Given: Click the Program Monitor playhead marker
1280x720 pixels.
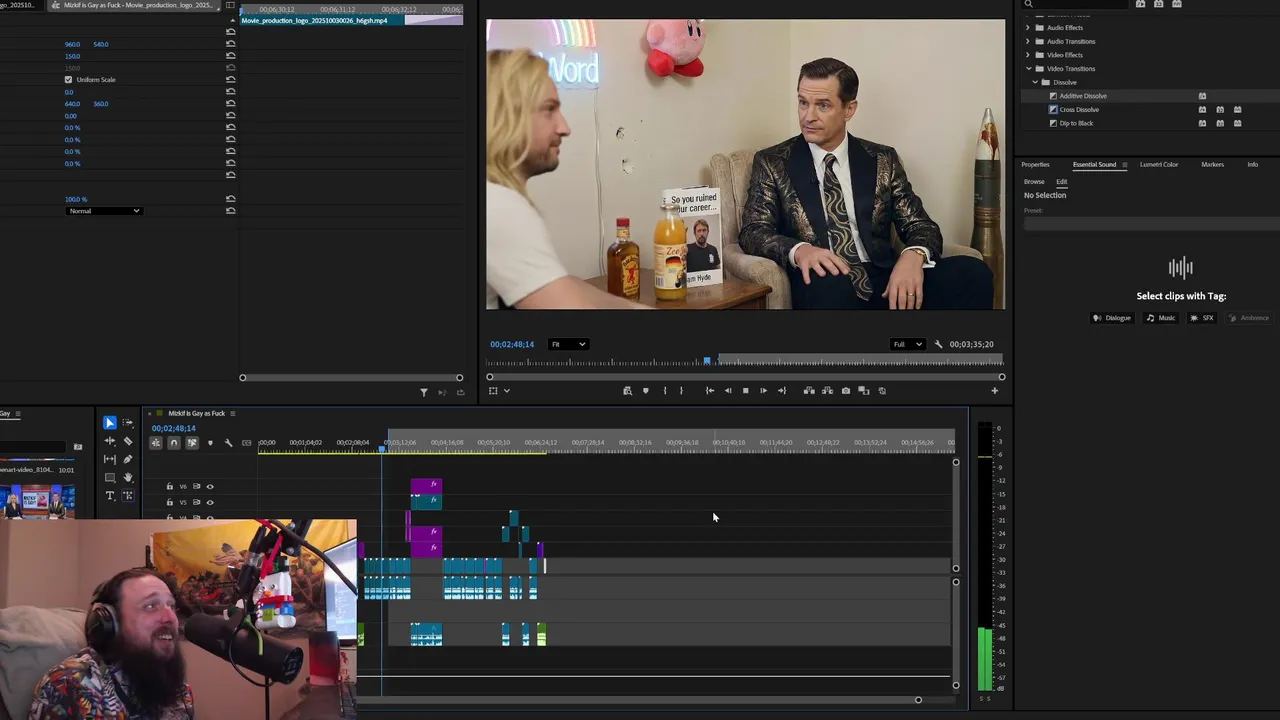Looking at the screenshot, I should [x=707, y=360].
